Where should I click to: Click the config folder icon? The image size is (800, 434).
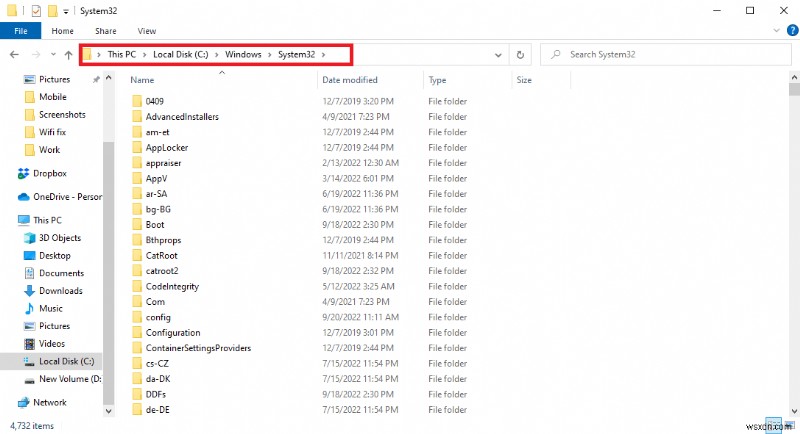point(137,317)
